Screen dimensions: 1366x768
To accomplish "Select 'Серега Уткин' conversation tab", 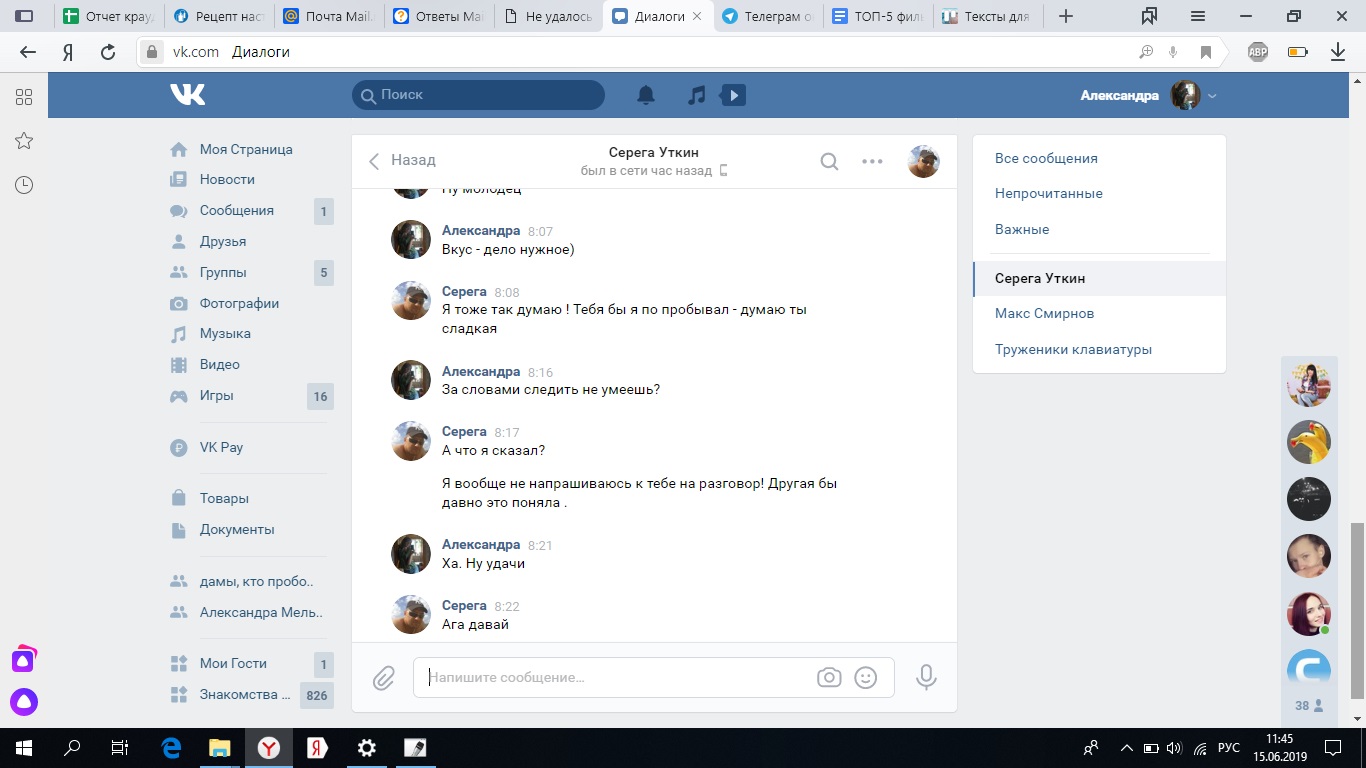I will coord(1099,278).
